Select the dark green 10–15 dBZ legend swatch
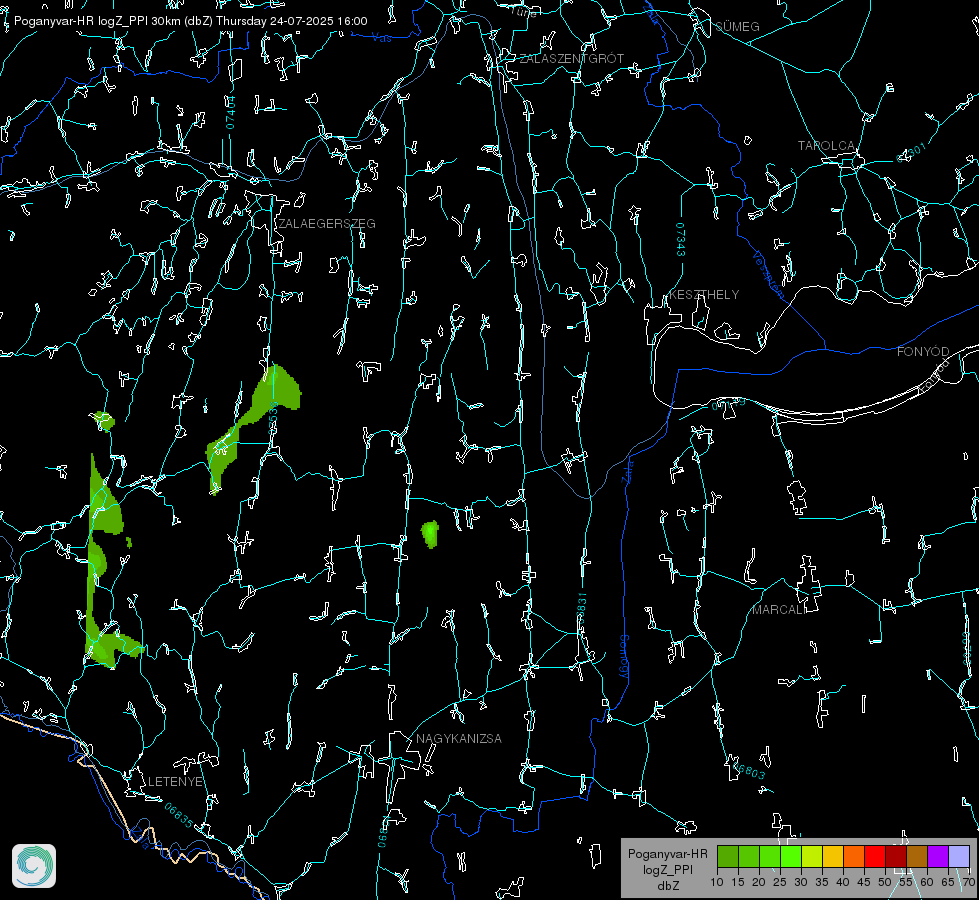Image resolution: width=979 pixels, height=900 pixels. point(728,856)
